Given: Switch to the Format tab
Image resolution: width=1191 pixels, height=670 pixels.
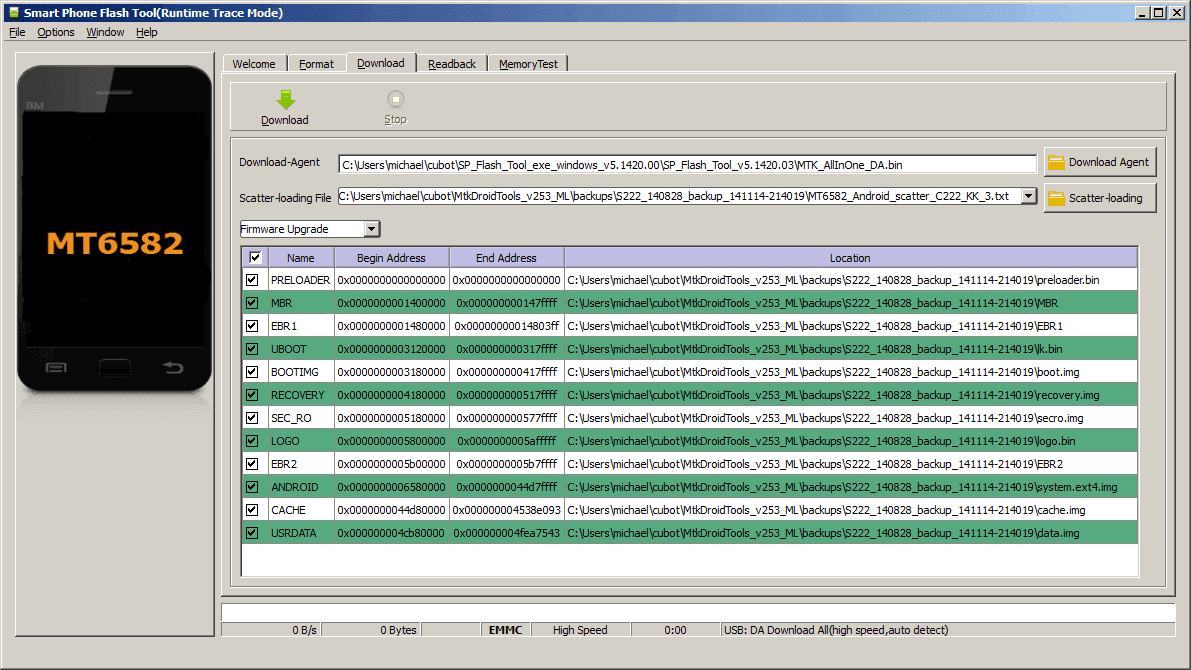Looking at the screenshot, I should tap(316, 64).
